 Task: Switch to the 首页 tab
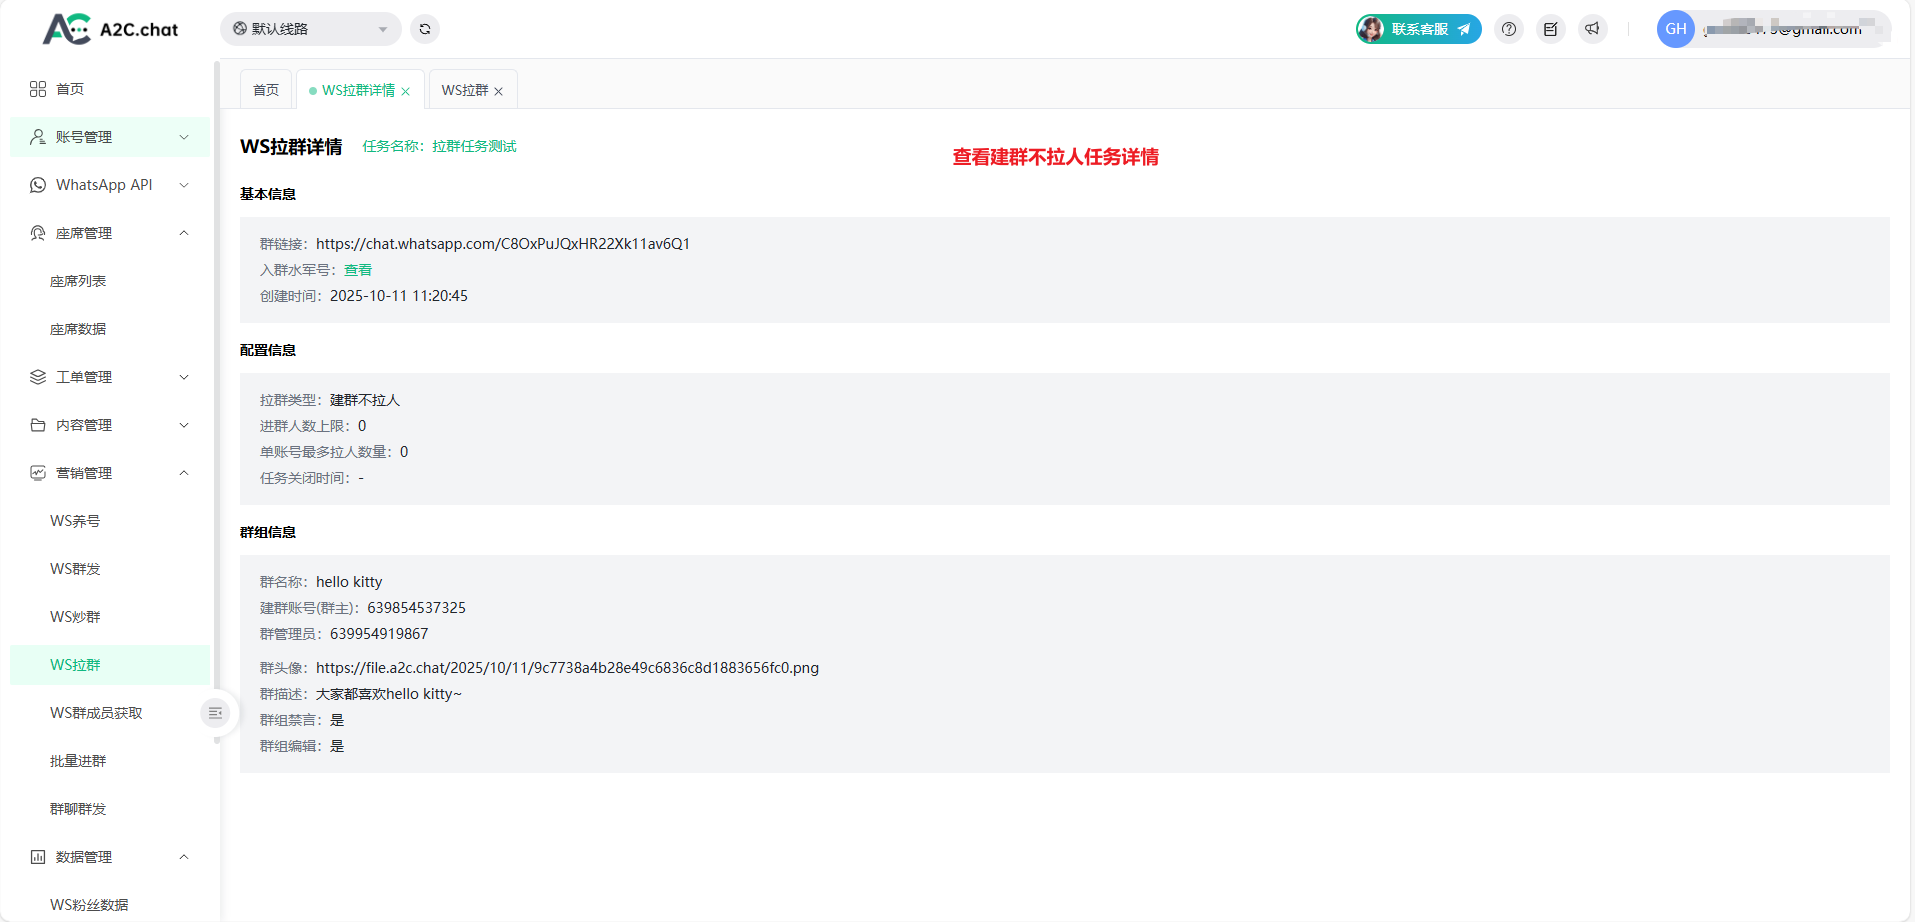(266, 90)
